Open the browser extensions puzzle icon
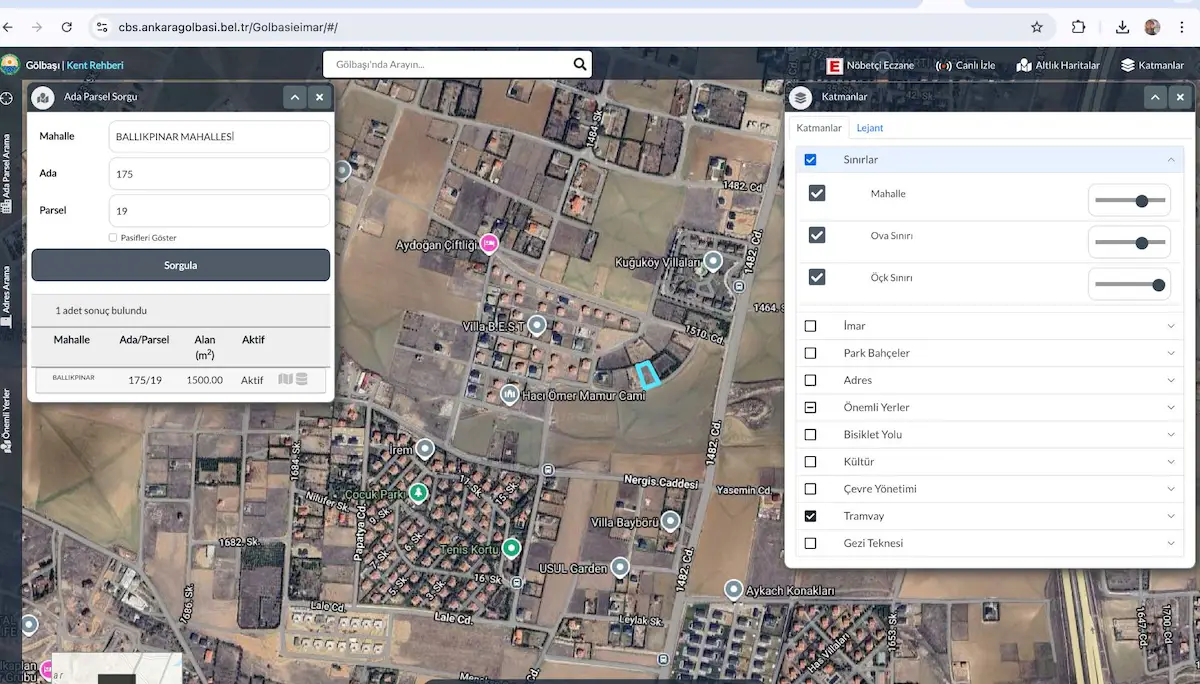This screenshot has width=1200, height=684. pos(1078,27)
